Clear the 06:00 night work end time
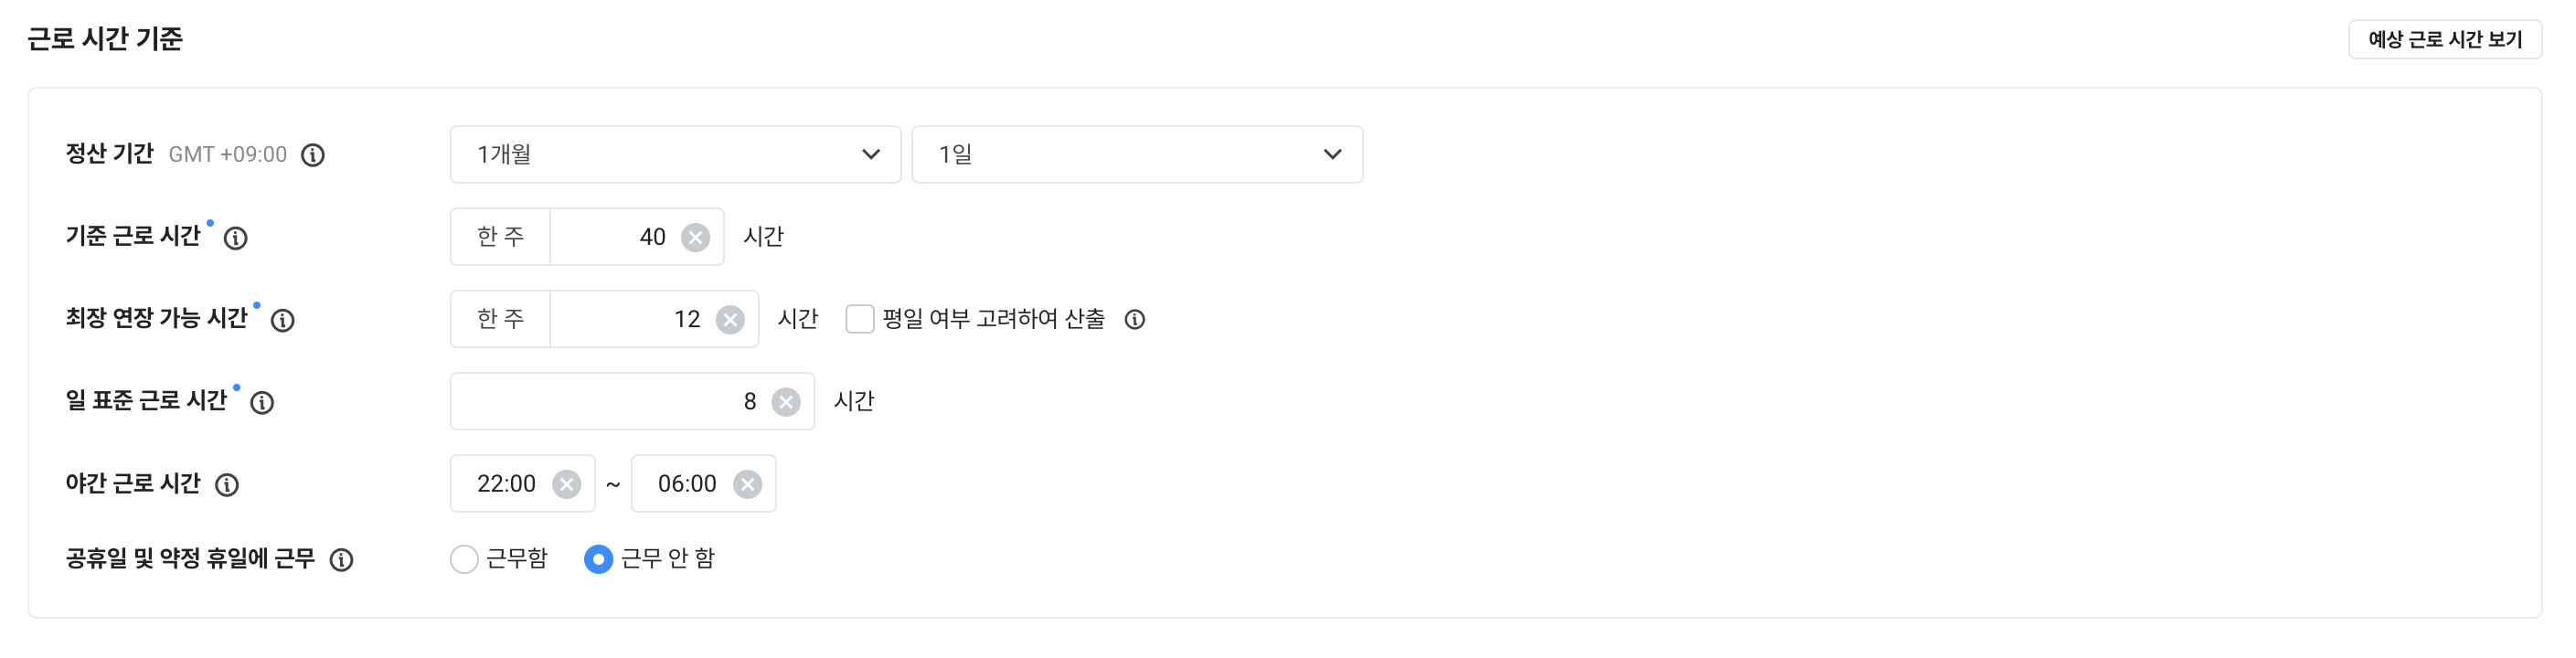 click(x=748, y=485)
